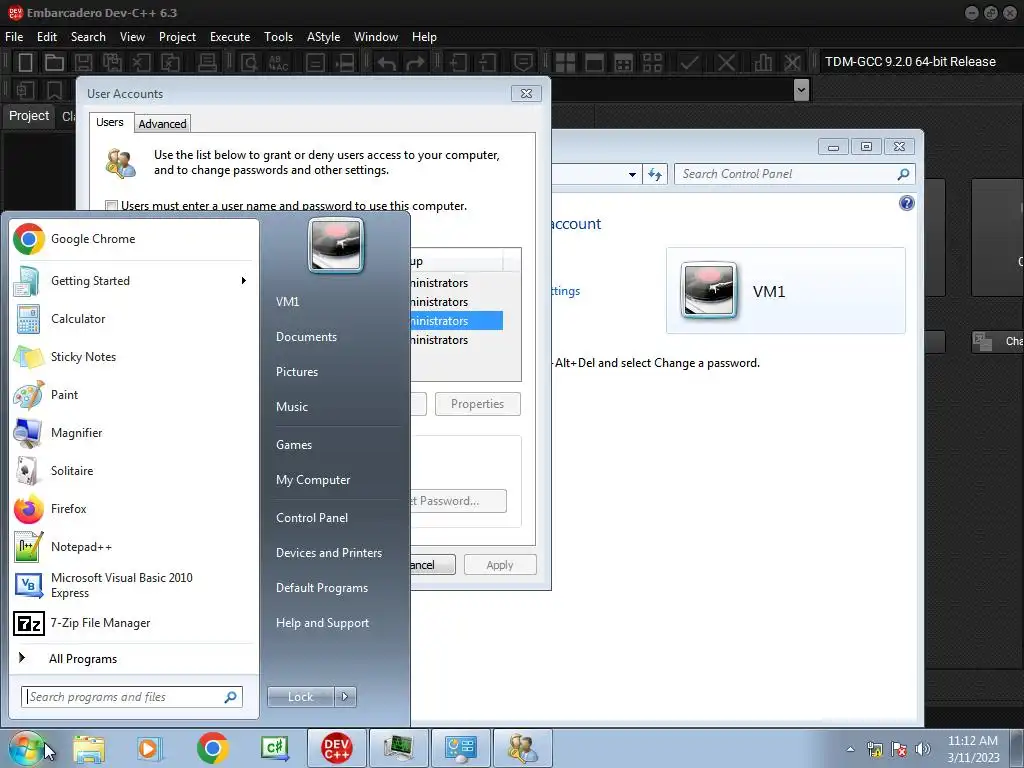Click VM1 account picture in Control Panel
This screenshot has width=1024, height=768.
click(709, 290)
